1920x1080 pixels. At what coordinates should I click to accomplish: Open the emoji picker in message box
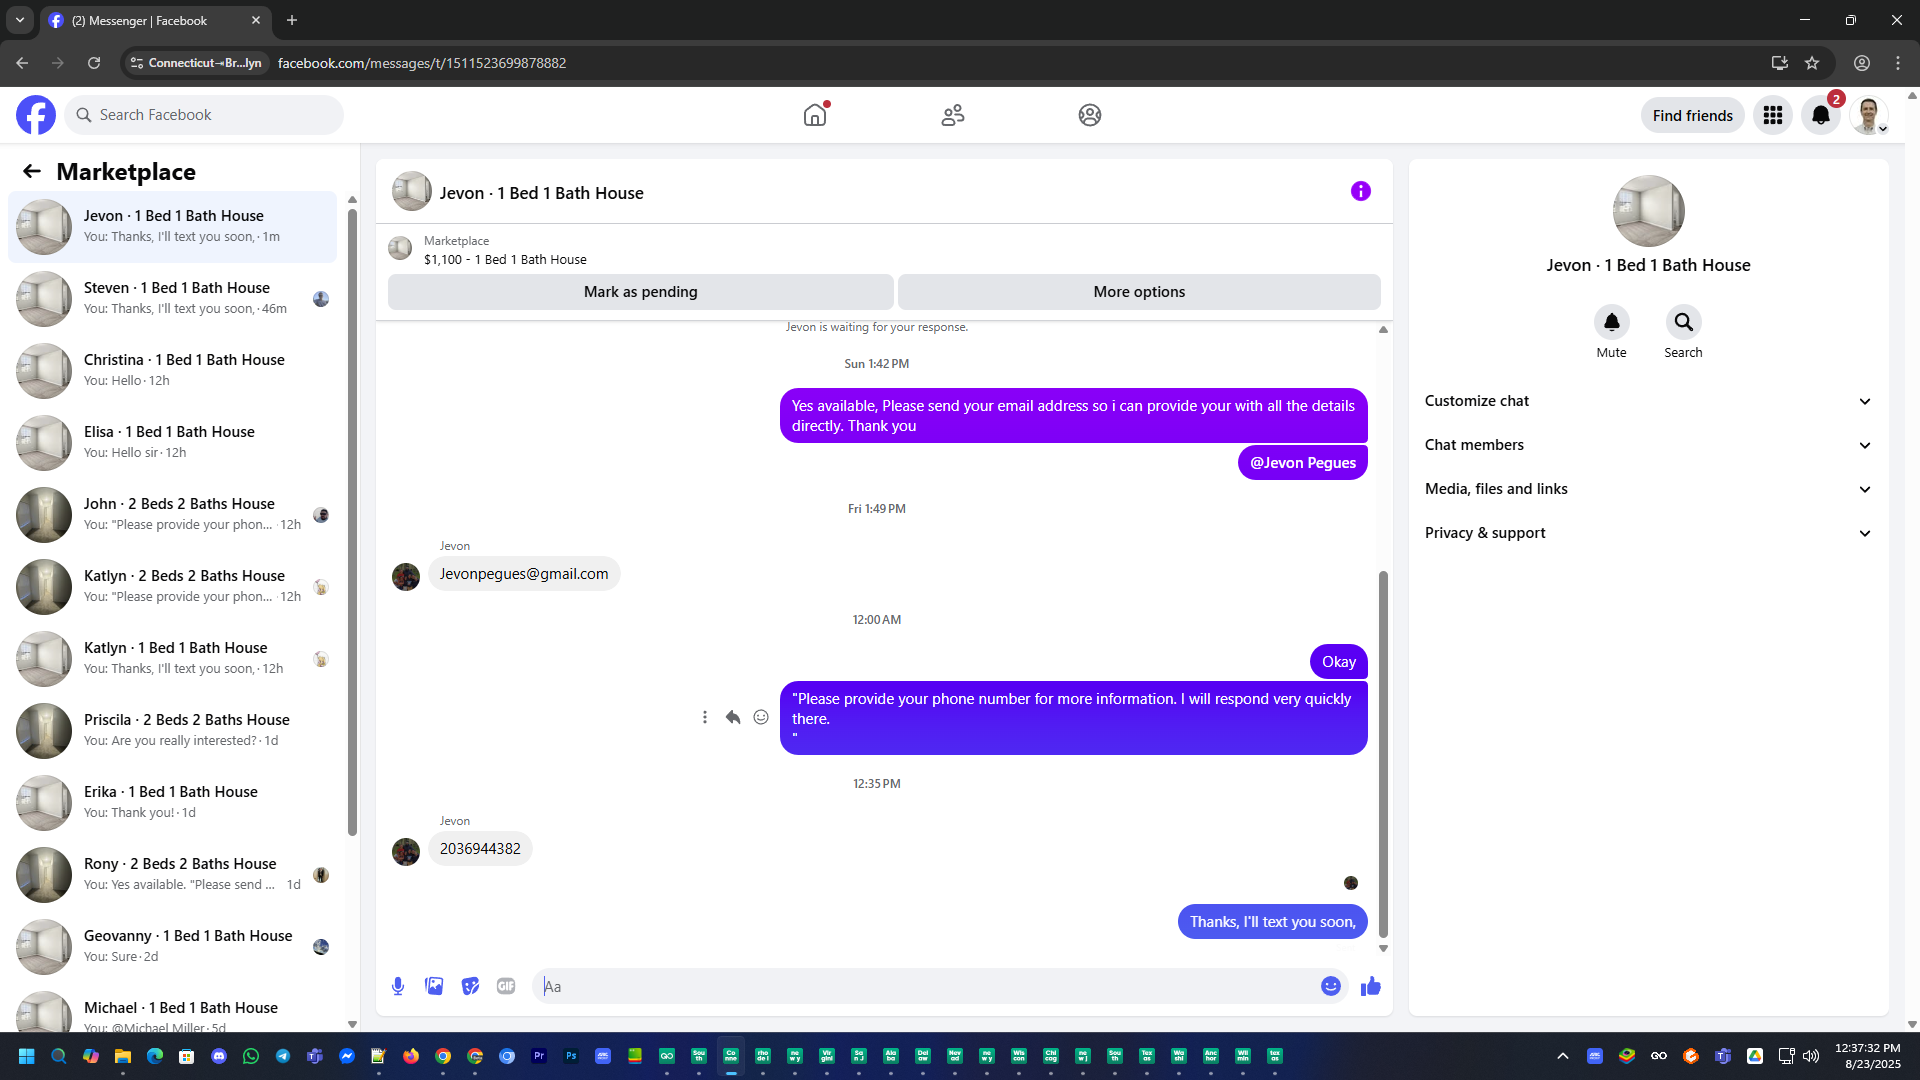[1330, 986]
